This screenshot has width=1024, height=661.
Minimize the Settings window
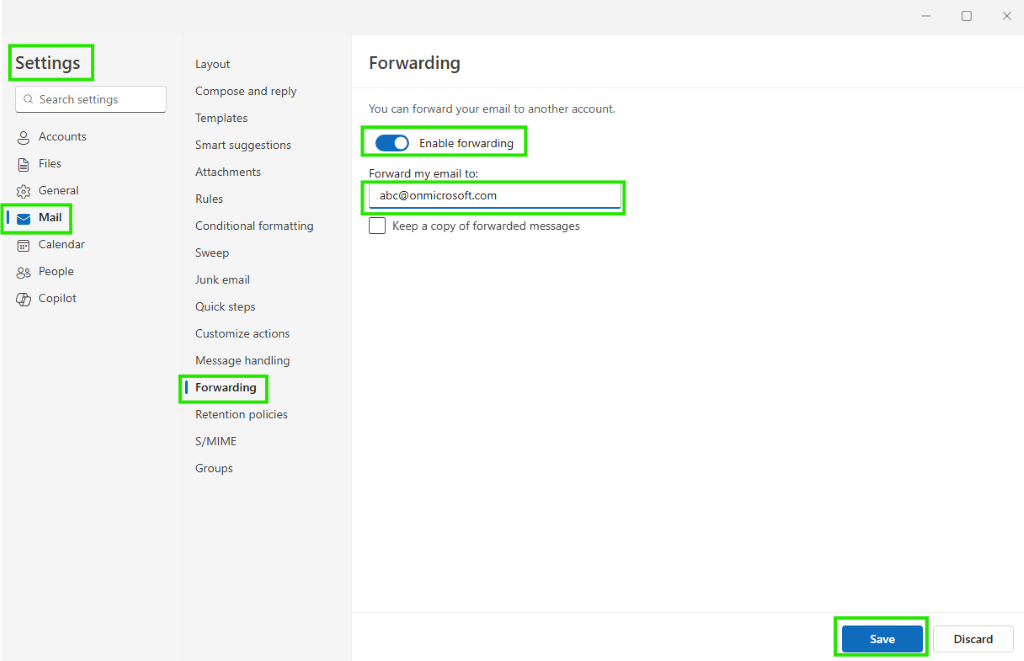coord(926,16)
